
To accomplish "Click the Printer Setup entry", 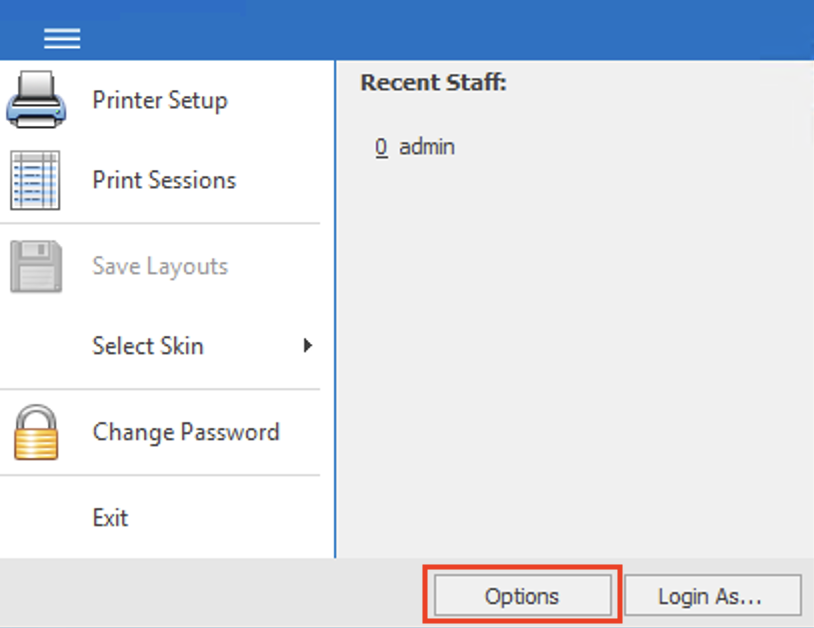I will (159, 100).
